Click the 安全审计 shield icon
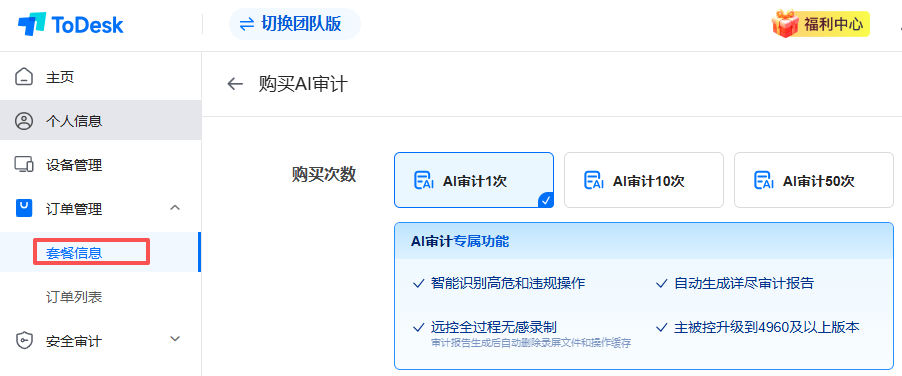902x376 pixels. 24,341
